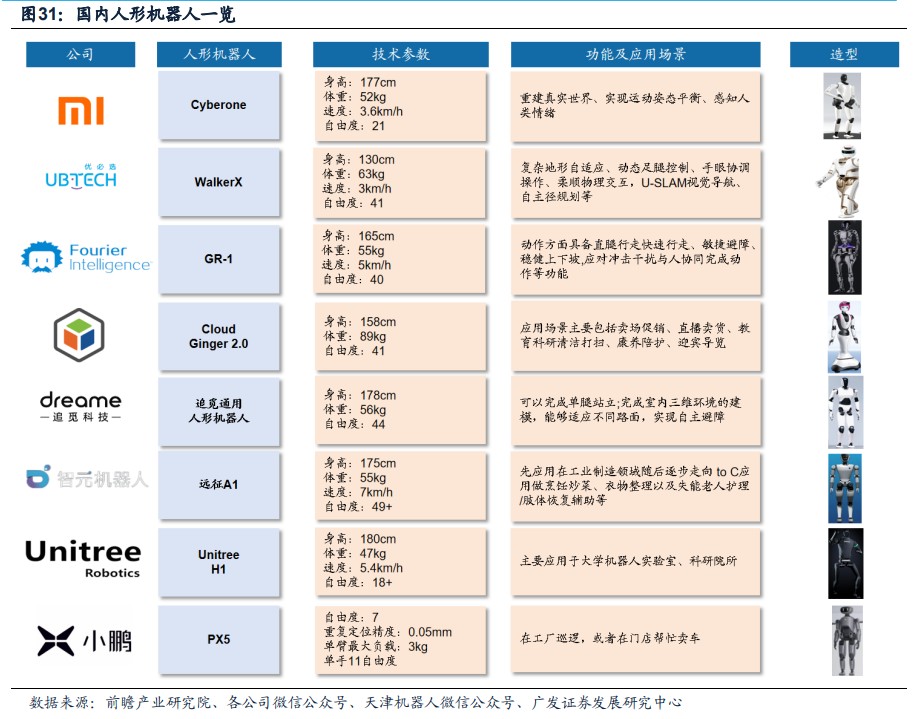Select the 技术参数 column header
918x719 pixels.
(400, 55)
